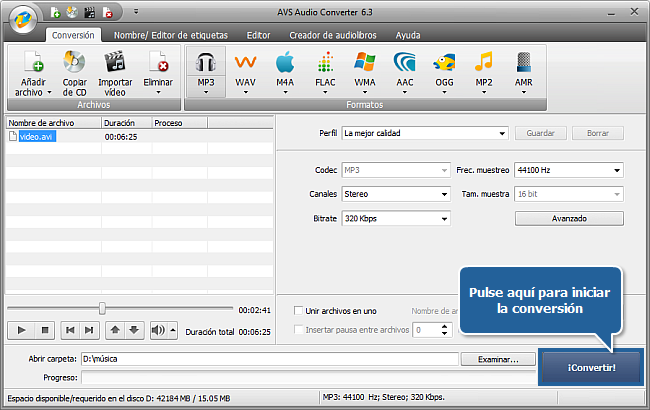The height and width of the screenshot is (410, 650).
Task: Switch to the Editor tab
Action: coord(258,35)
